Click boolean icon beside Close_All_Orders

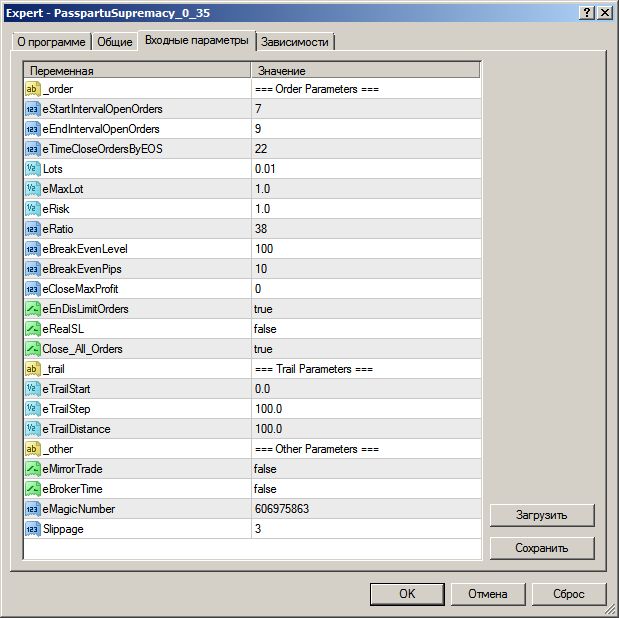[33, 349]
